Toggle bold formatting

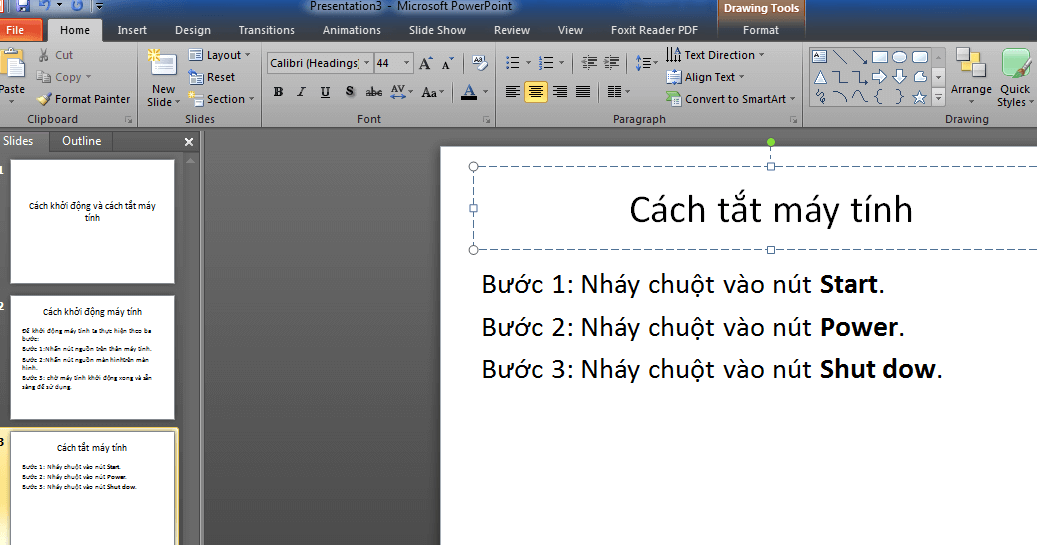coord(278,92)
